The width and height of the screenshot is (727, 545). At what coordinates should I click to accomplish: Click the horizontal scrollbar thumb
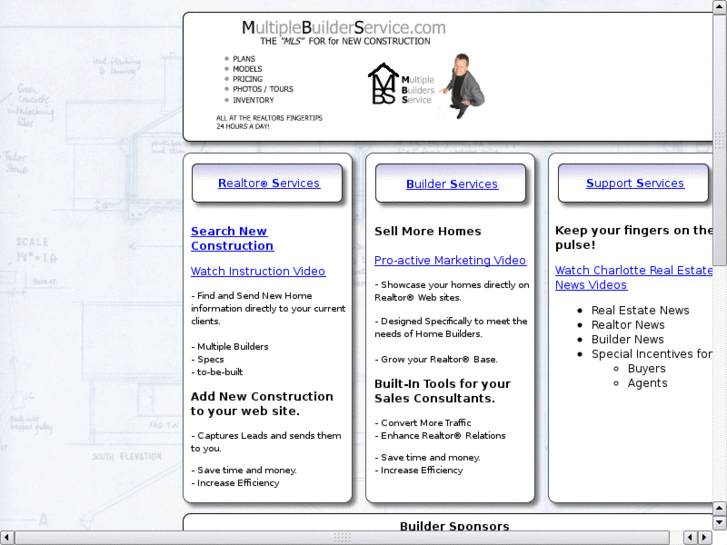click(342, 537)
